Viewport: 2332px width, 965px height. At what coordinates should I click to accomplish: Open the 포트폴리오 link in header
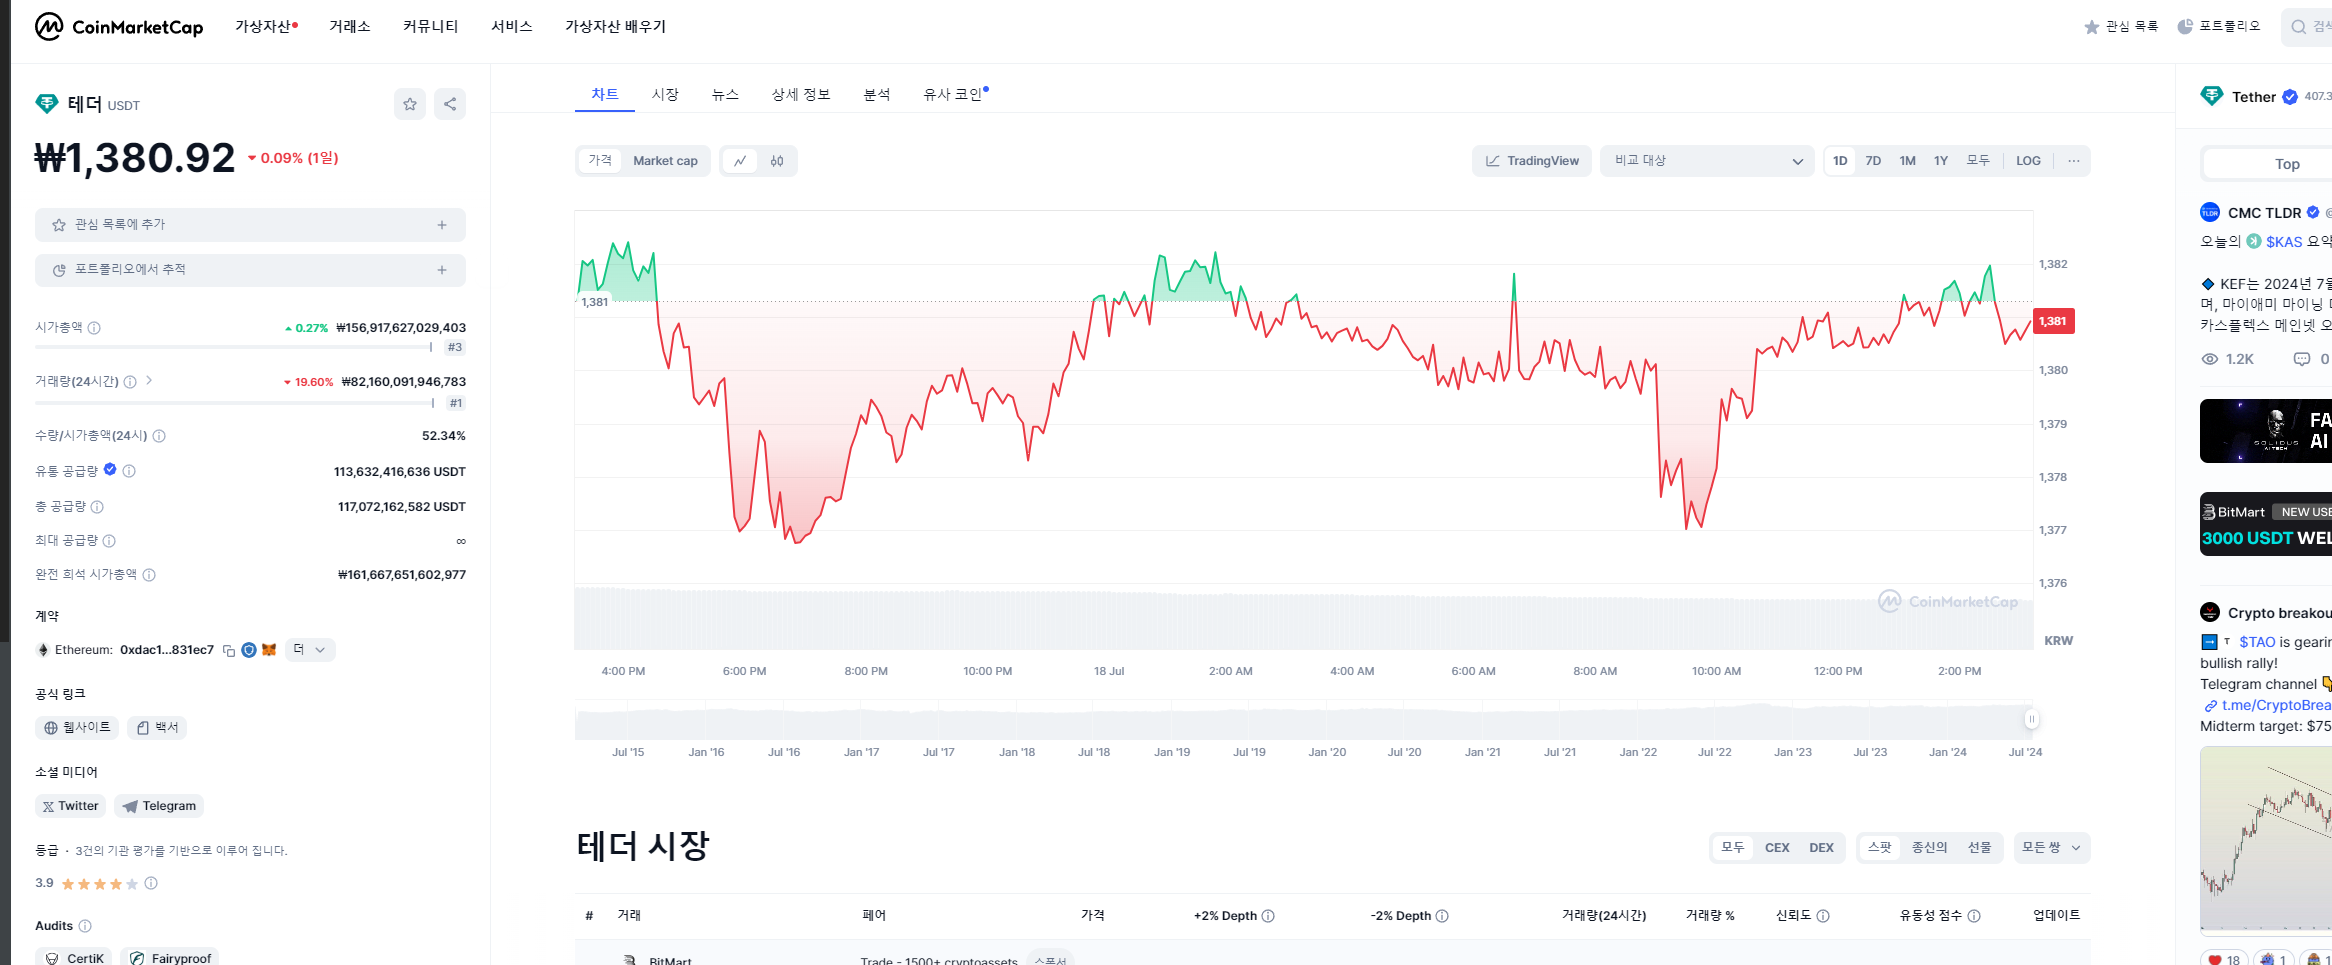[x=2219, y=27]
